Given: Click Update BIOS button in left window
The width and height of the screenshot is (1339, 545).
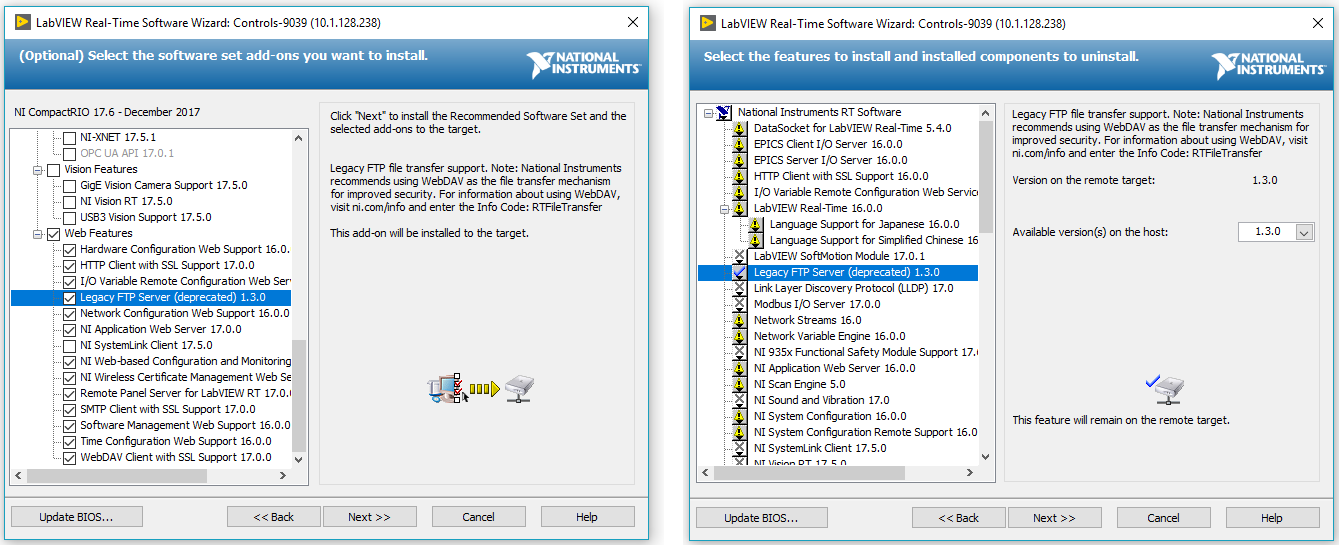Looking at the screenshot, I should pos(77,517).
